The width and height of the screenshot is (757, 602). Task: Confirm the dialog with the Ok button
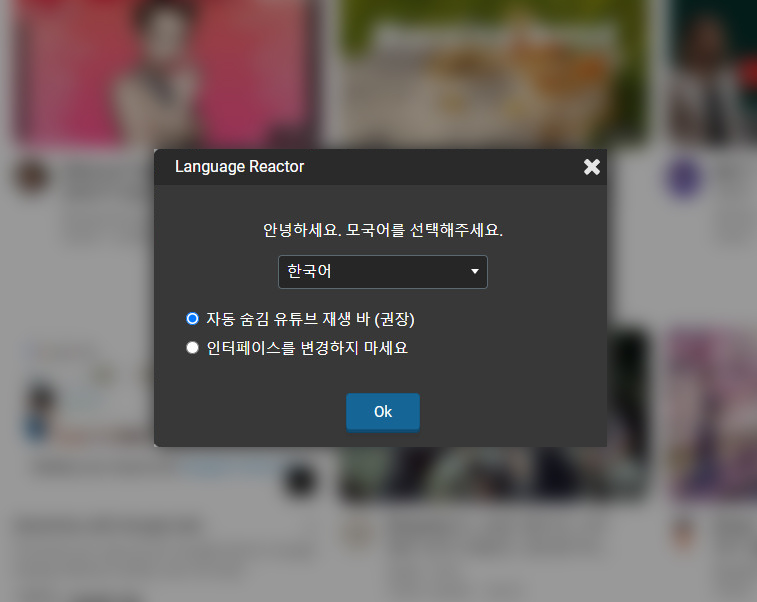[x=383, y=412]
